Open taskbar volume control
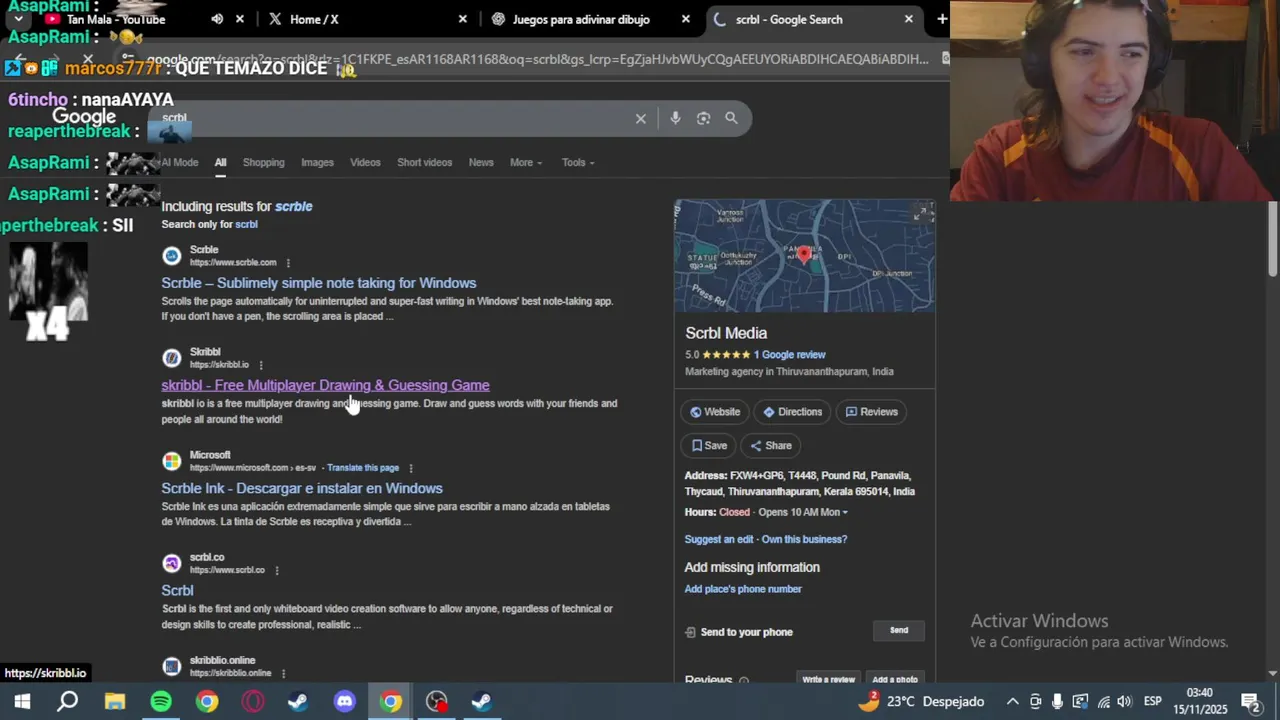Viewport: 1280px width, 720px height. click(1125, 701)
